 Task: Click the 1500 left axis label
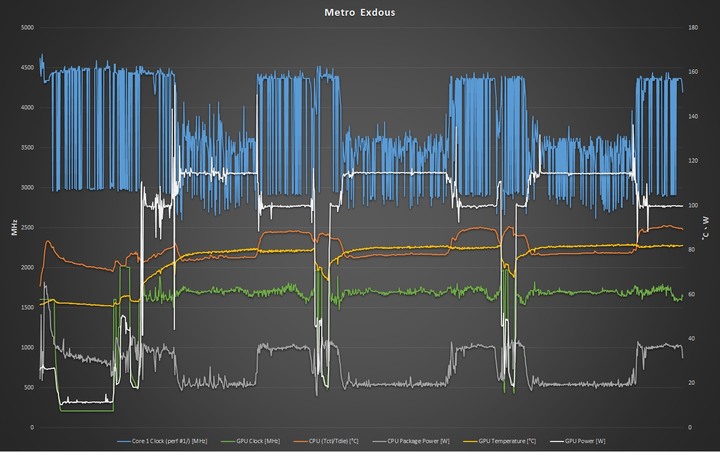pos(28,307)
